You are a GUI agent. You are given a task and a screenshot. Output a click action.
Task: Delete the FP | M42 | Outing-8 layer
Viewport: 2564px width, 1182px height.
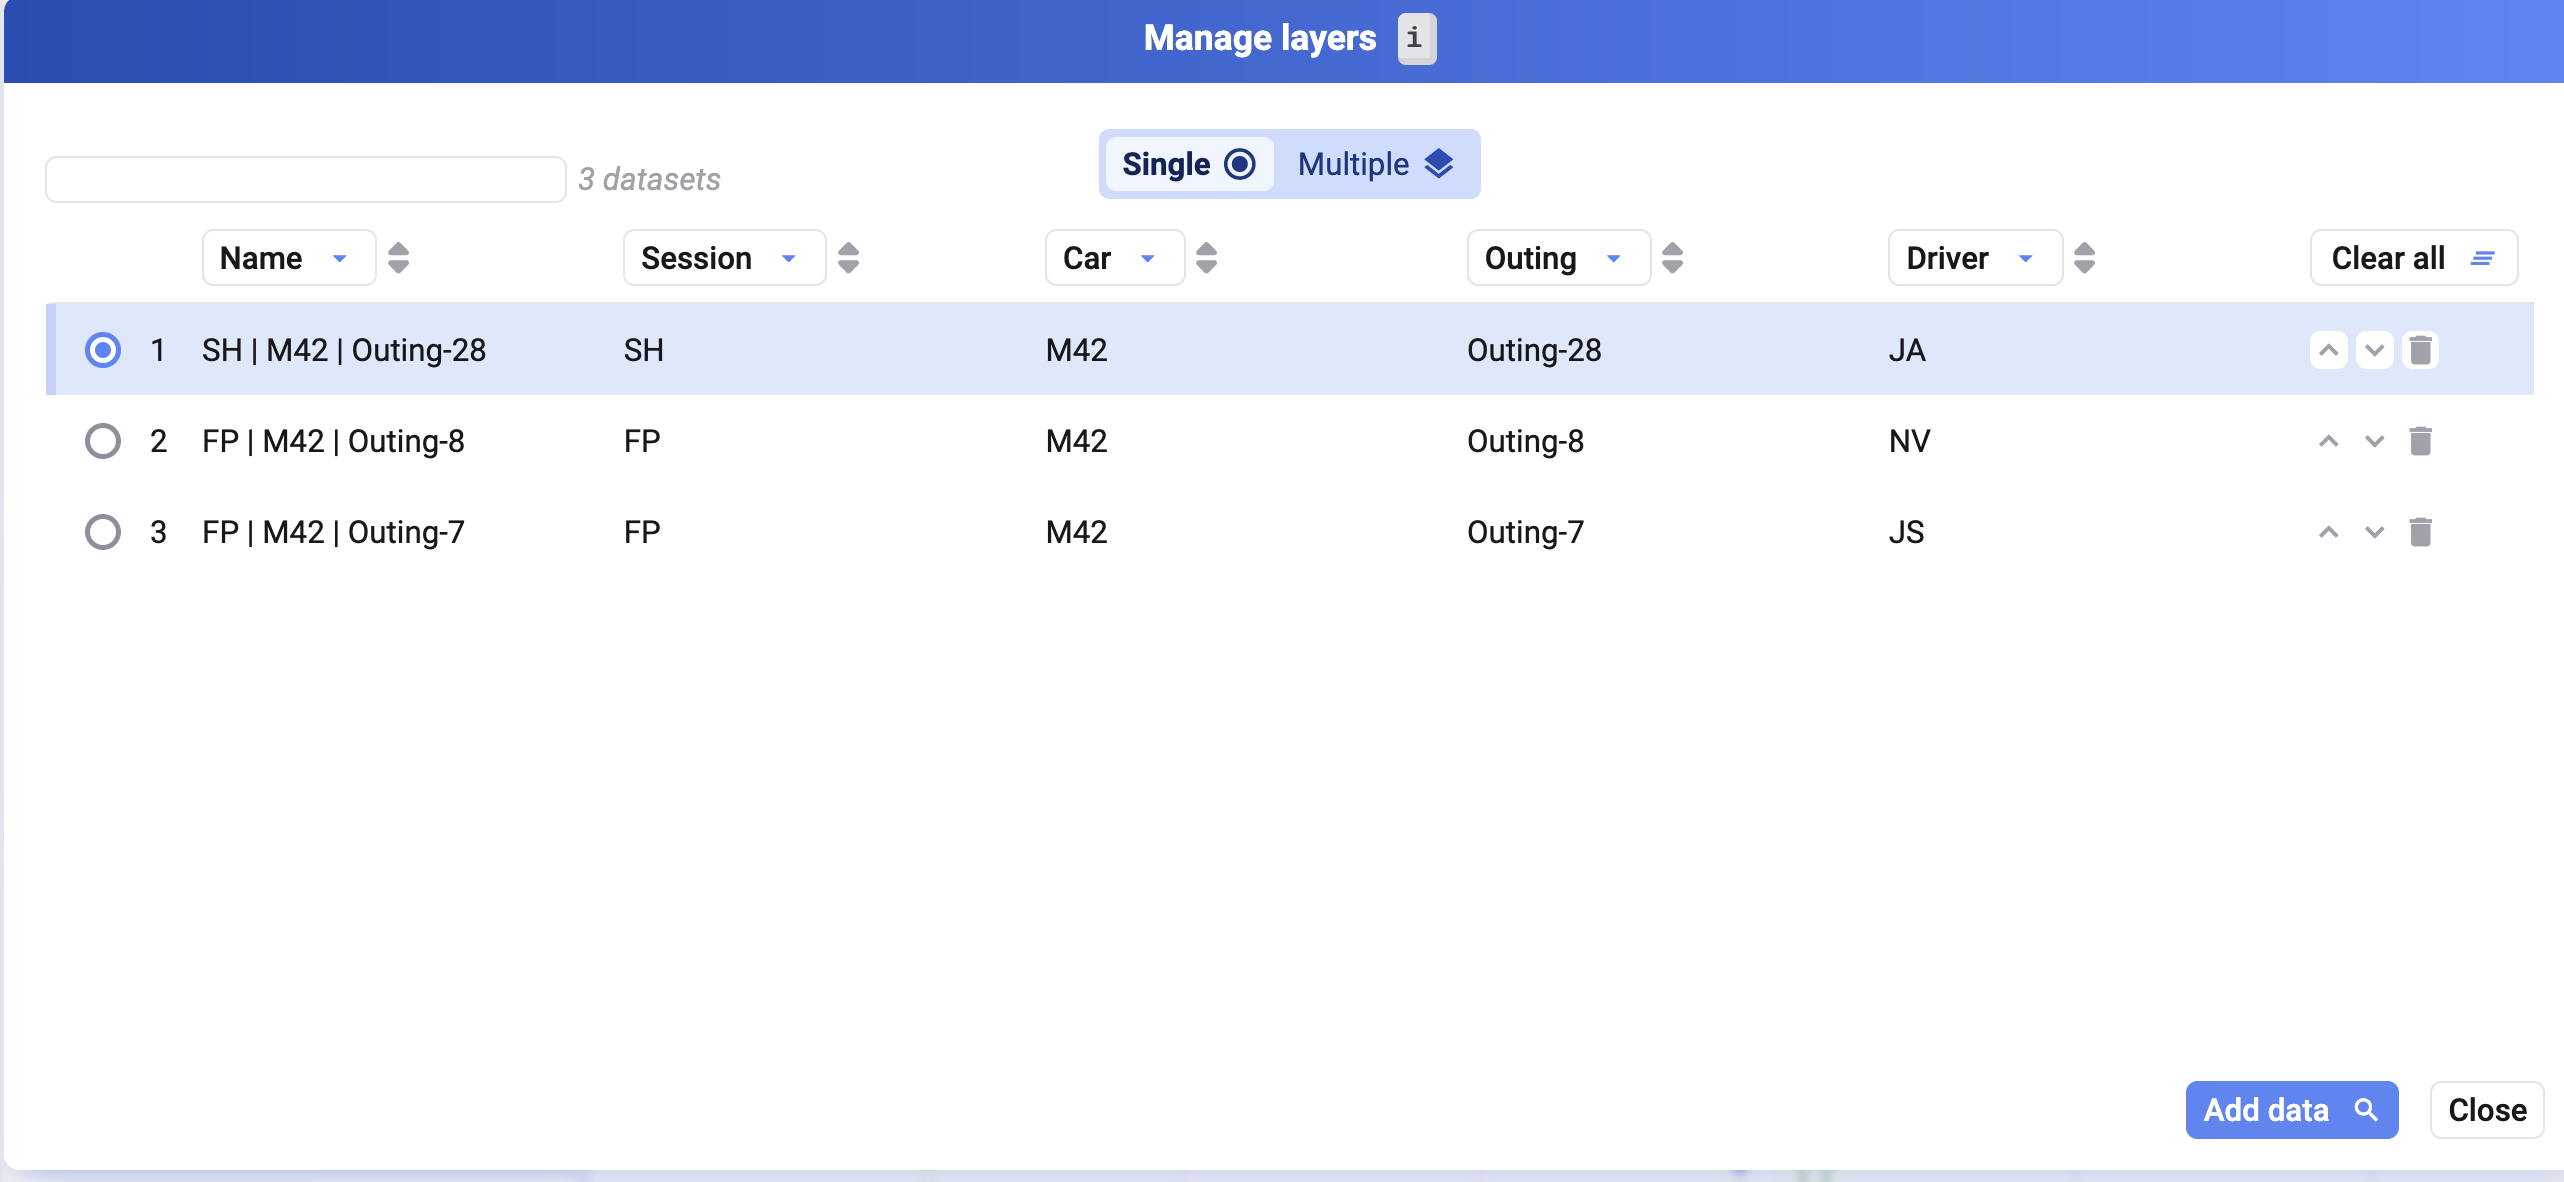pos(2420,441)
